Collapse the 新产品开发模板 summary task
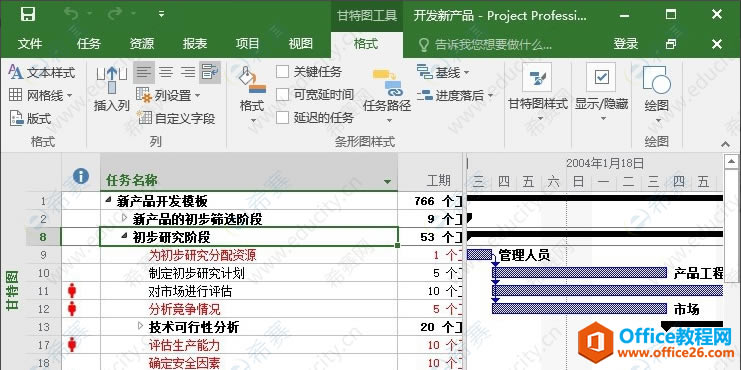This screenshot has width=741, height=370. click(109, 201)
